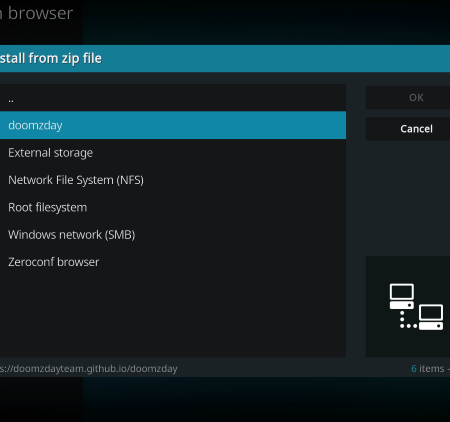
Task: Open External storage
Action: click(x=173, y=153)
